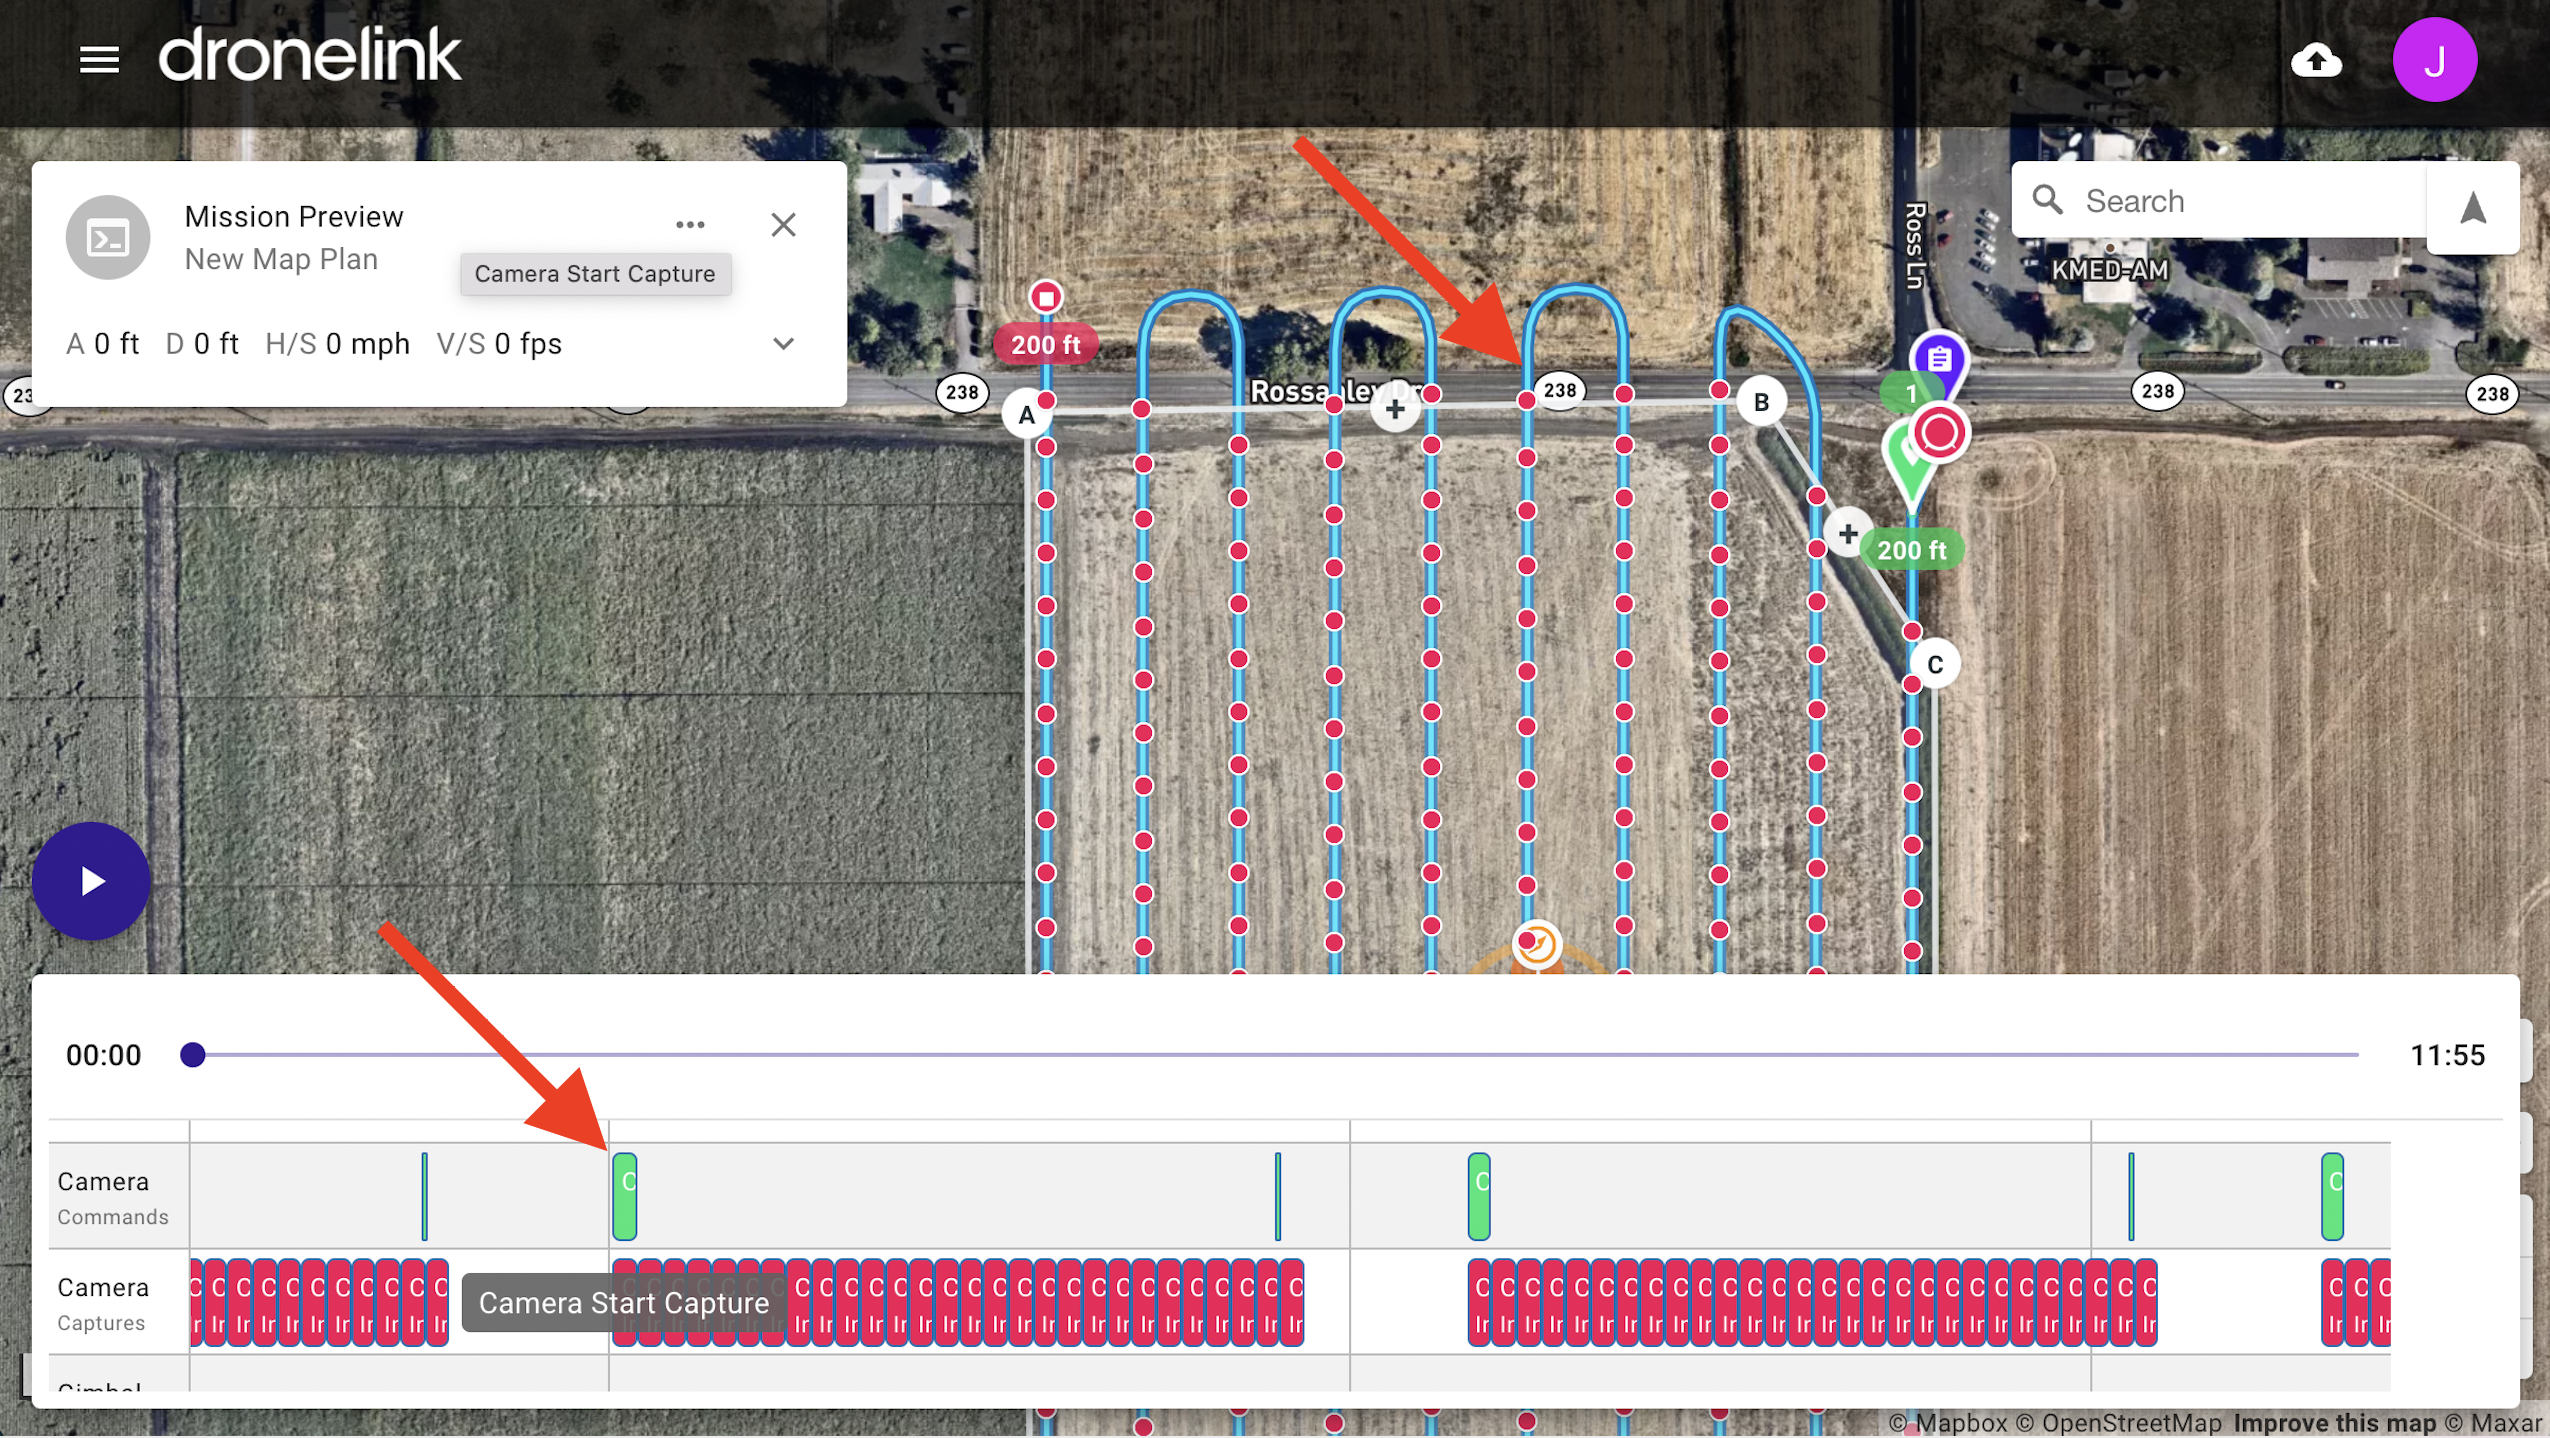Open the Mapbox attribution link
Image resolution: width=2550 pixels, height=1438 pixels.
[1949, 1423]
